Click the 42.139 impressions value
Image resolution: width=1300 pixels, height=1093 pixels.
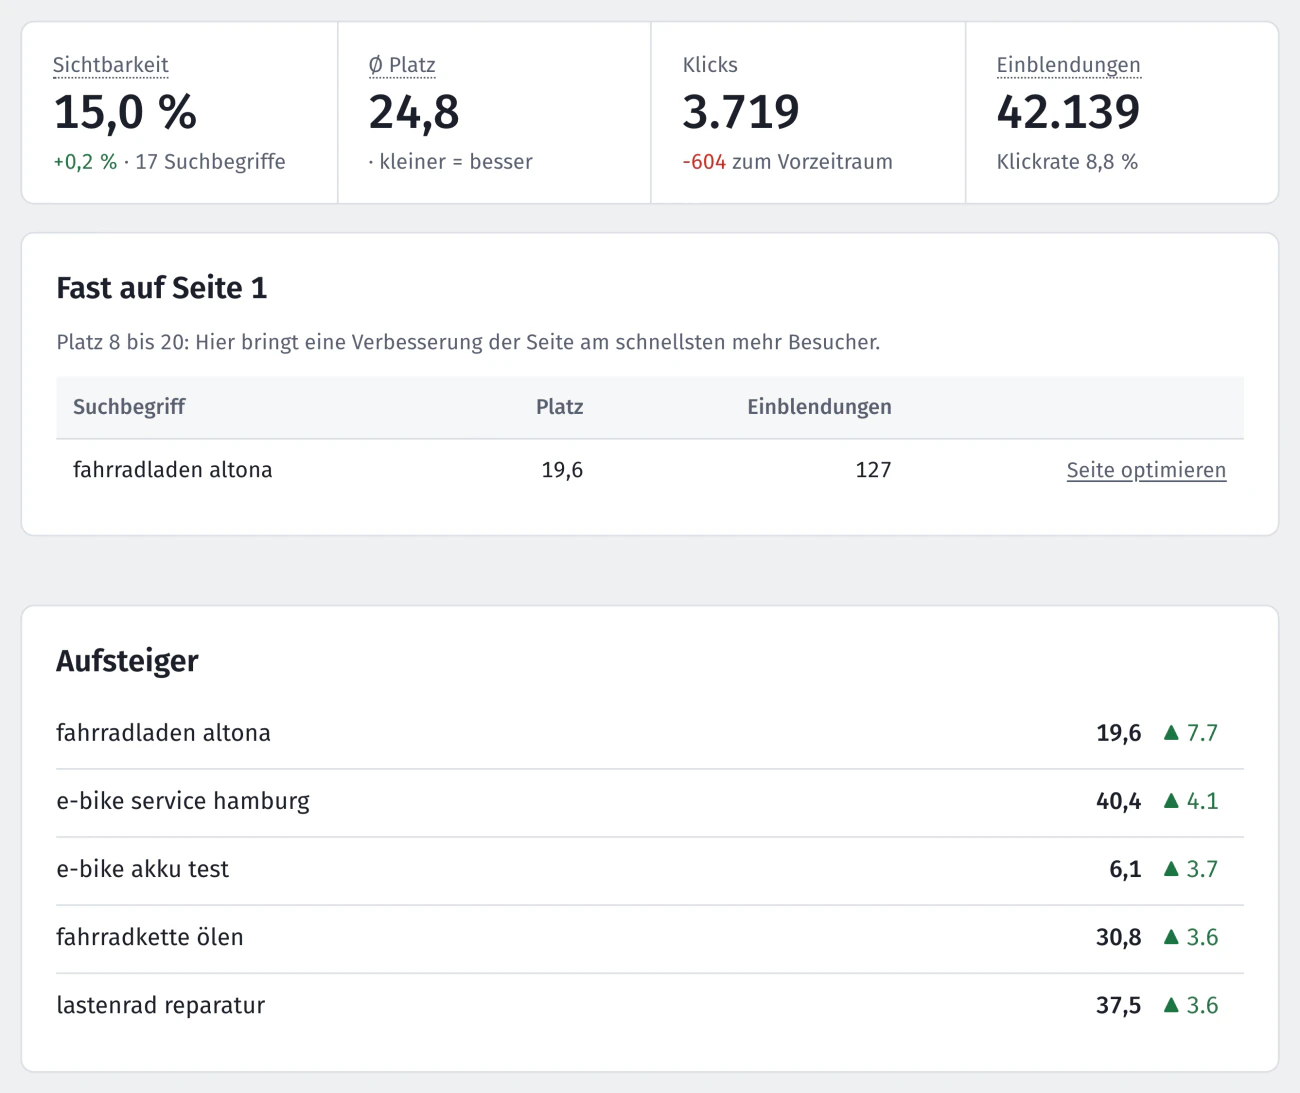point(1068,112)
